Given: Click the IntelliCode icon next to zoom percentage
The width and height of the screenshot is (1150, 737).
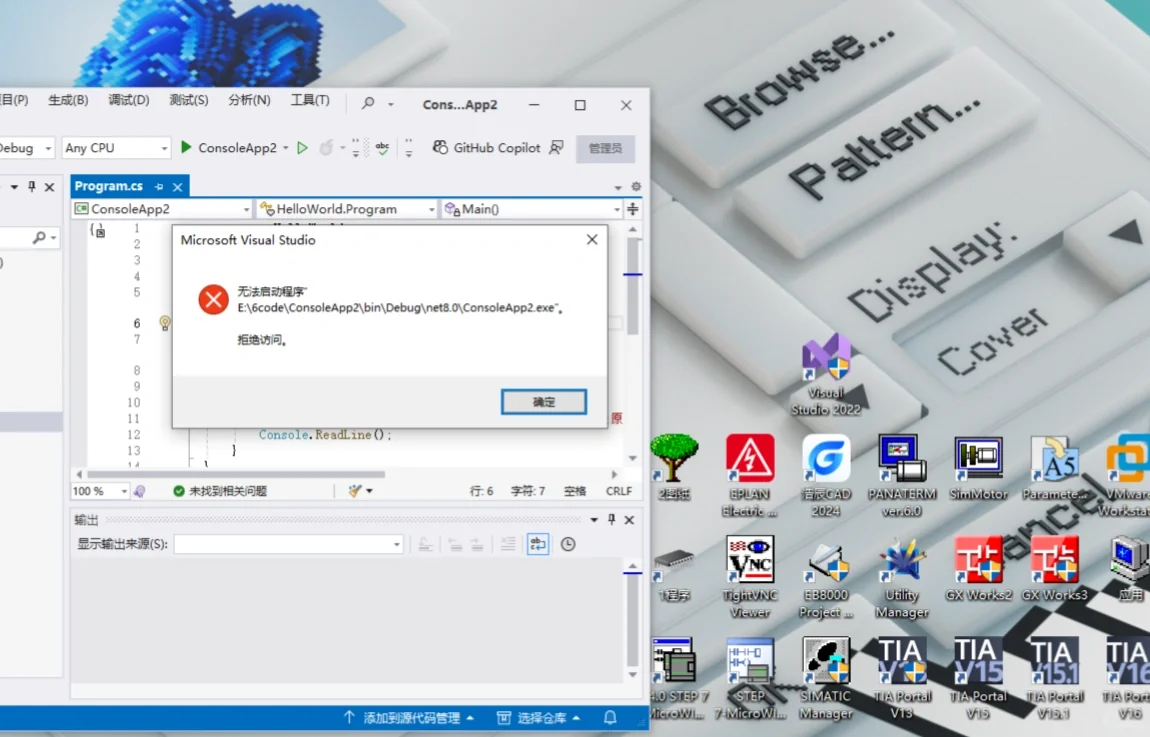Looking at the screenshot, I should (139, 491).
